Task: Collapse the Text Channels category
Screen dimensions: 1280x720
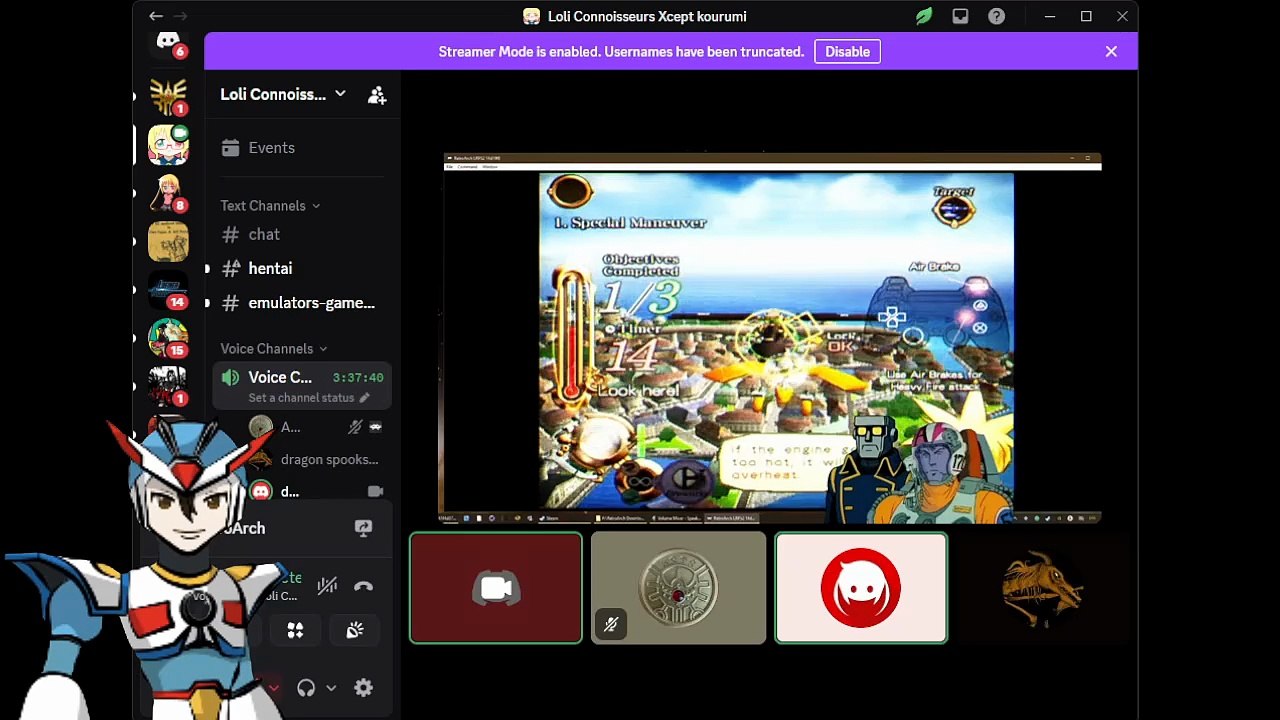Action: pyautogui.click(x=270, y=206)
